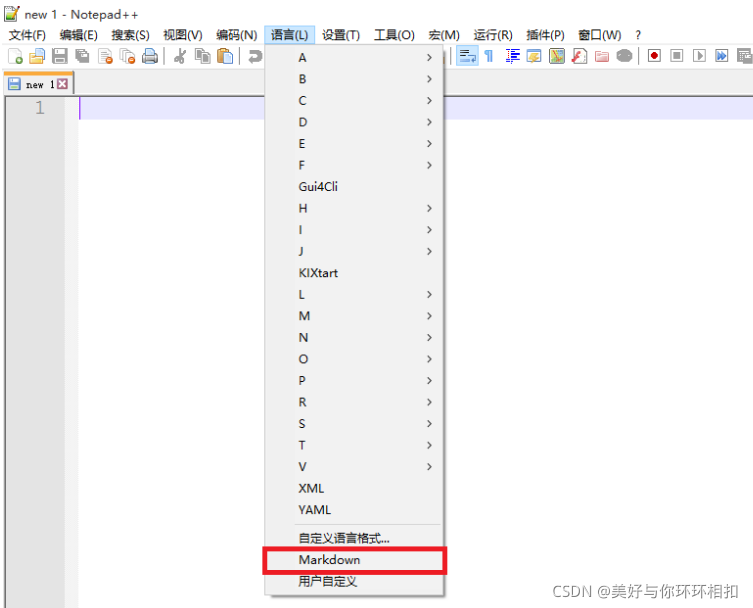Stop macro recording with the square icon

[x=677, y=56]
